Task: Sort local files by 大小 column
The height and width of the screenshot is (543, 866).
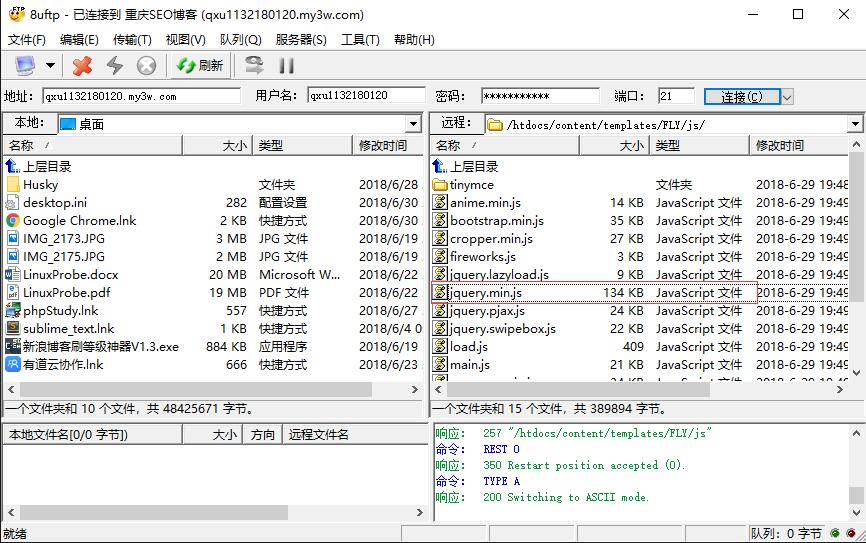Action: click(x=217, y=146)
